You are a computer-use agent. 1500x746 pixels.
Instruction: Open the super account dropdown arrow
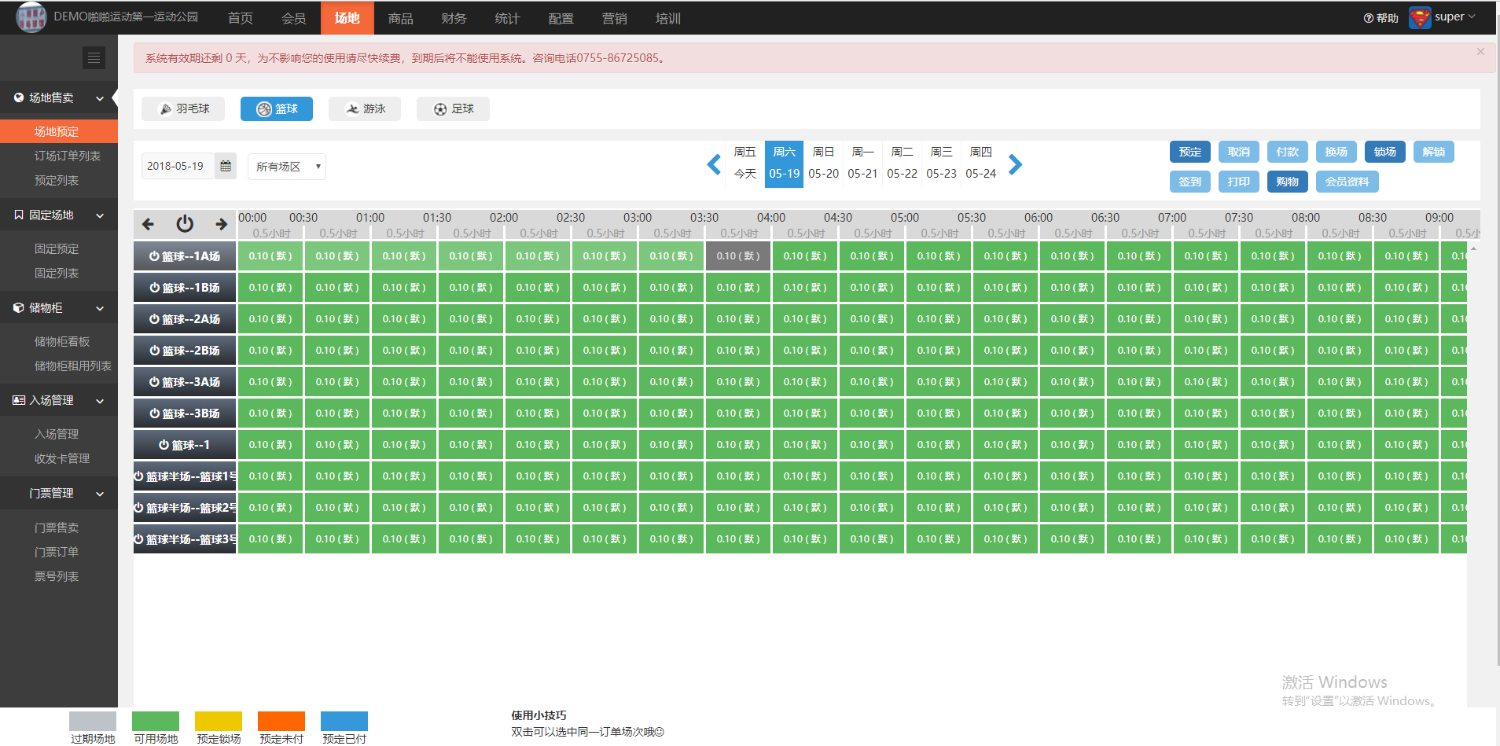coord(1471,17)
